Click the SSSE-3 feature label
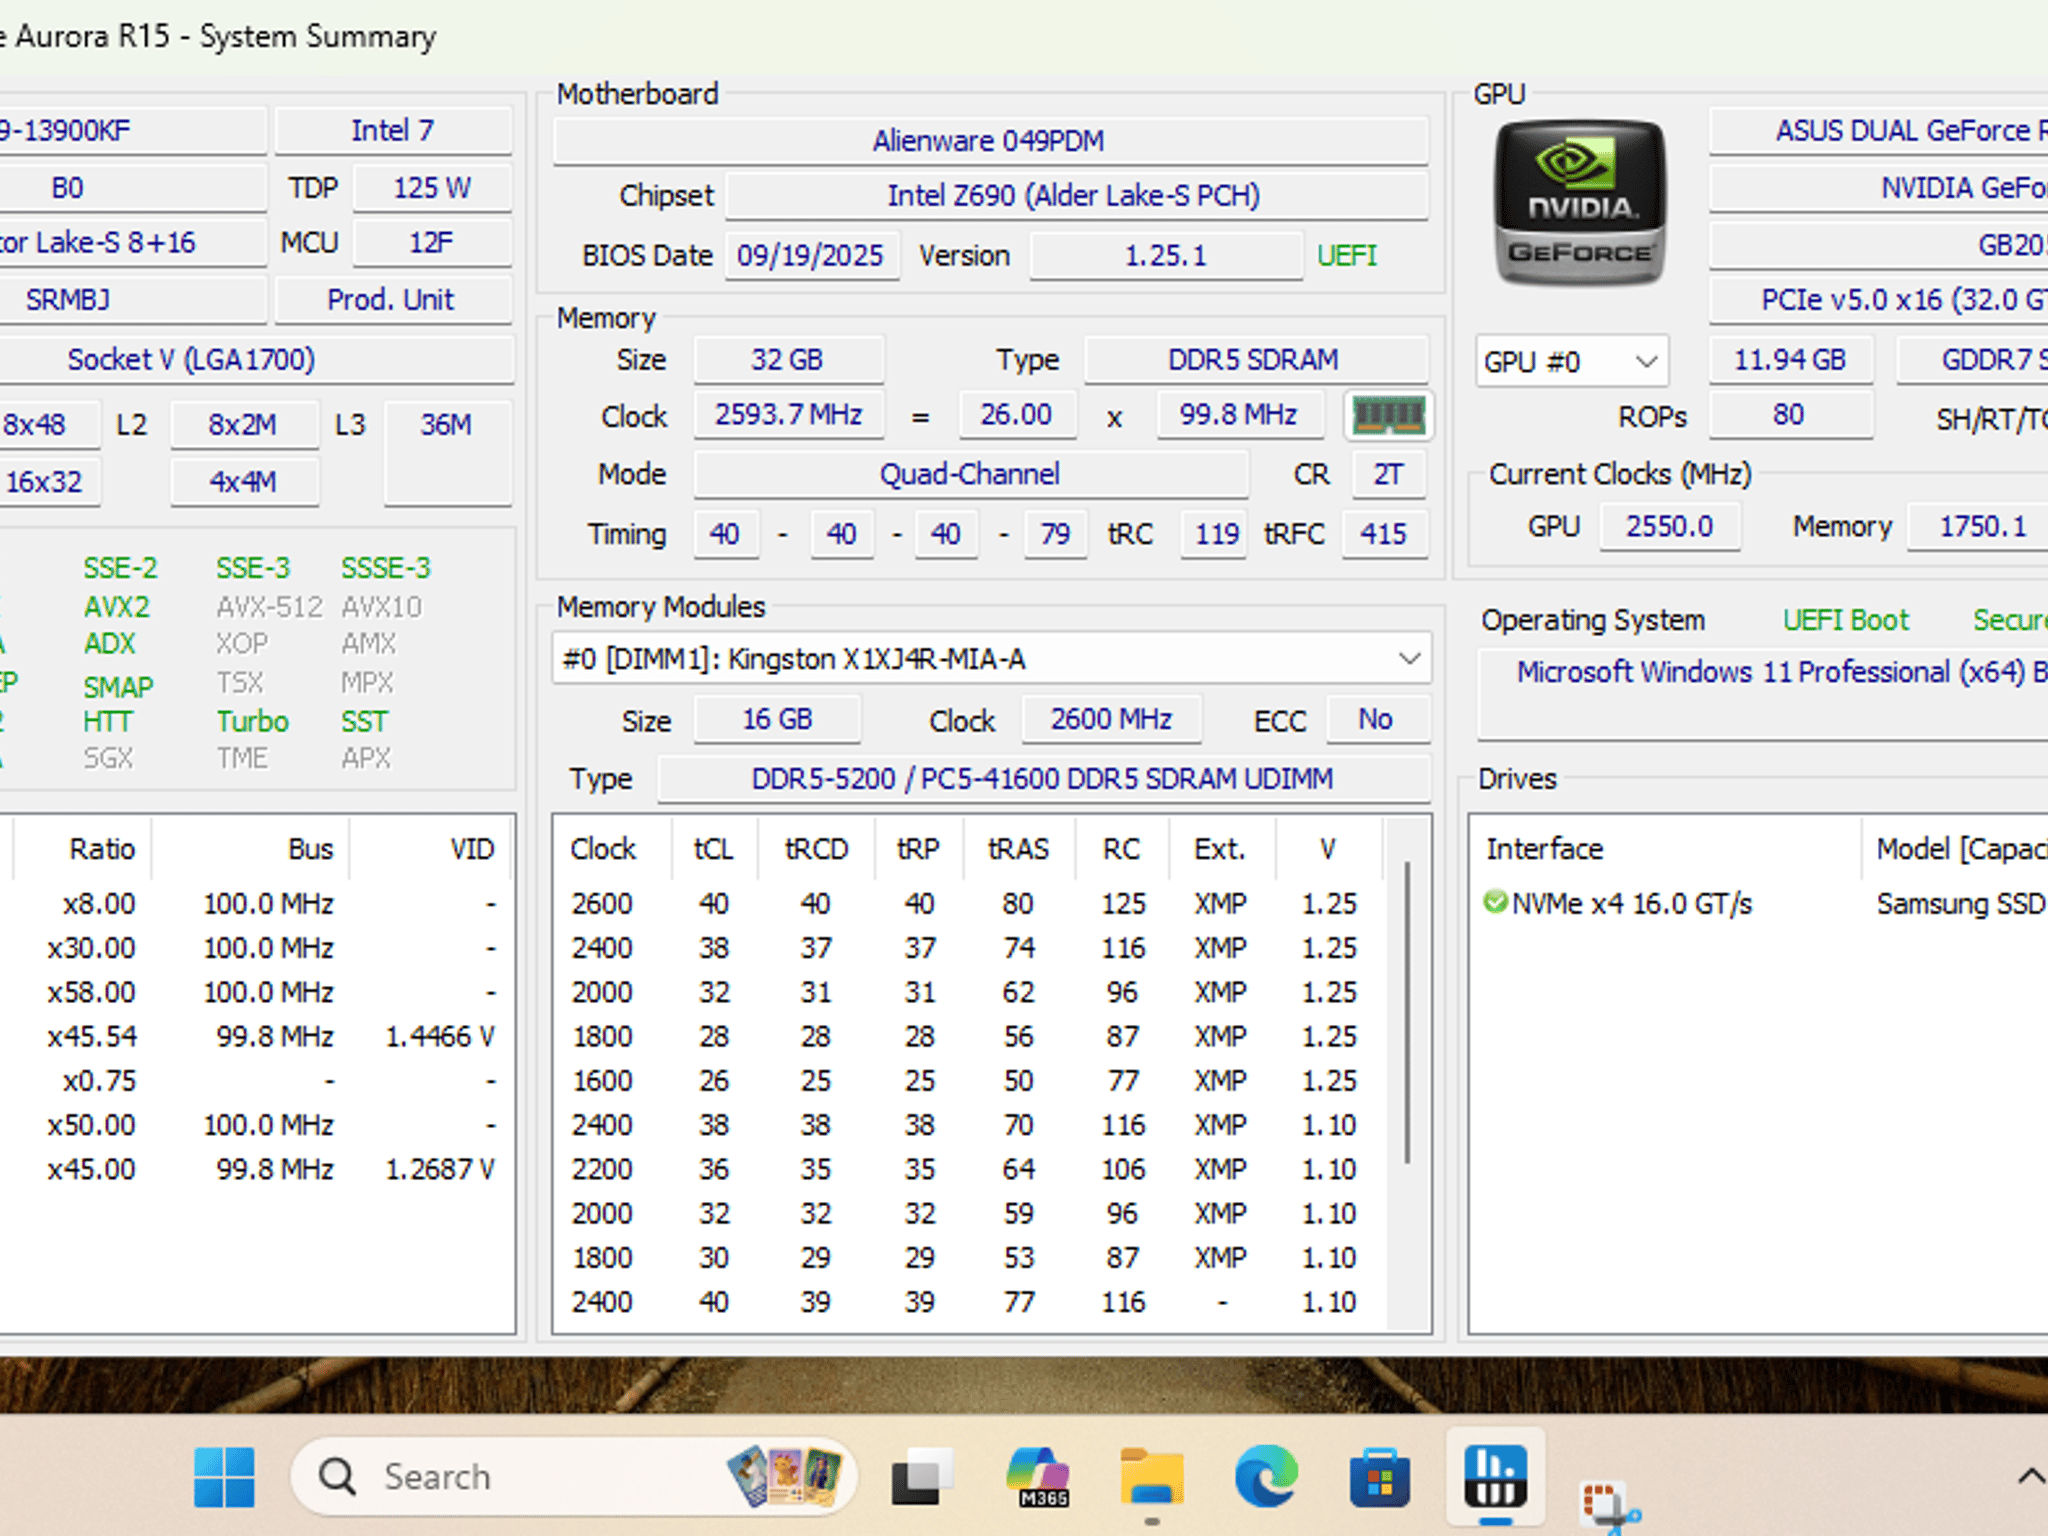Screen dimensions: 2048x1536 click(386, 568)
